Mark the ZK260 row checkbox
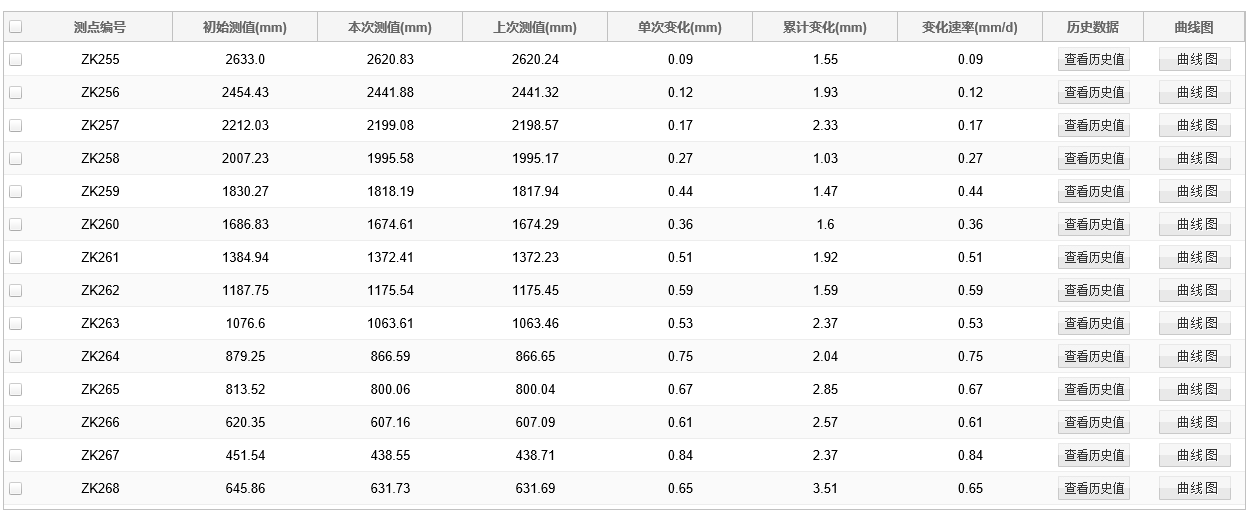 tap(15, 224)
